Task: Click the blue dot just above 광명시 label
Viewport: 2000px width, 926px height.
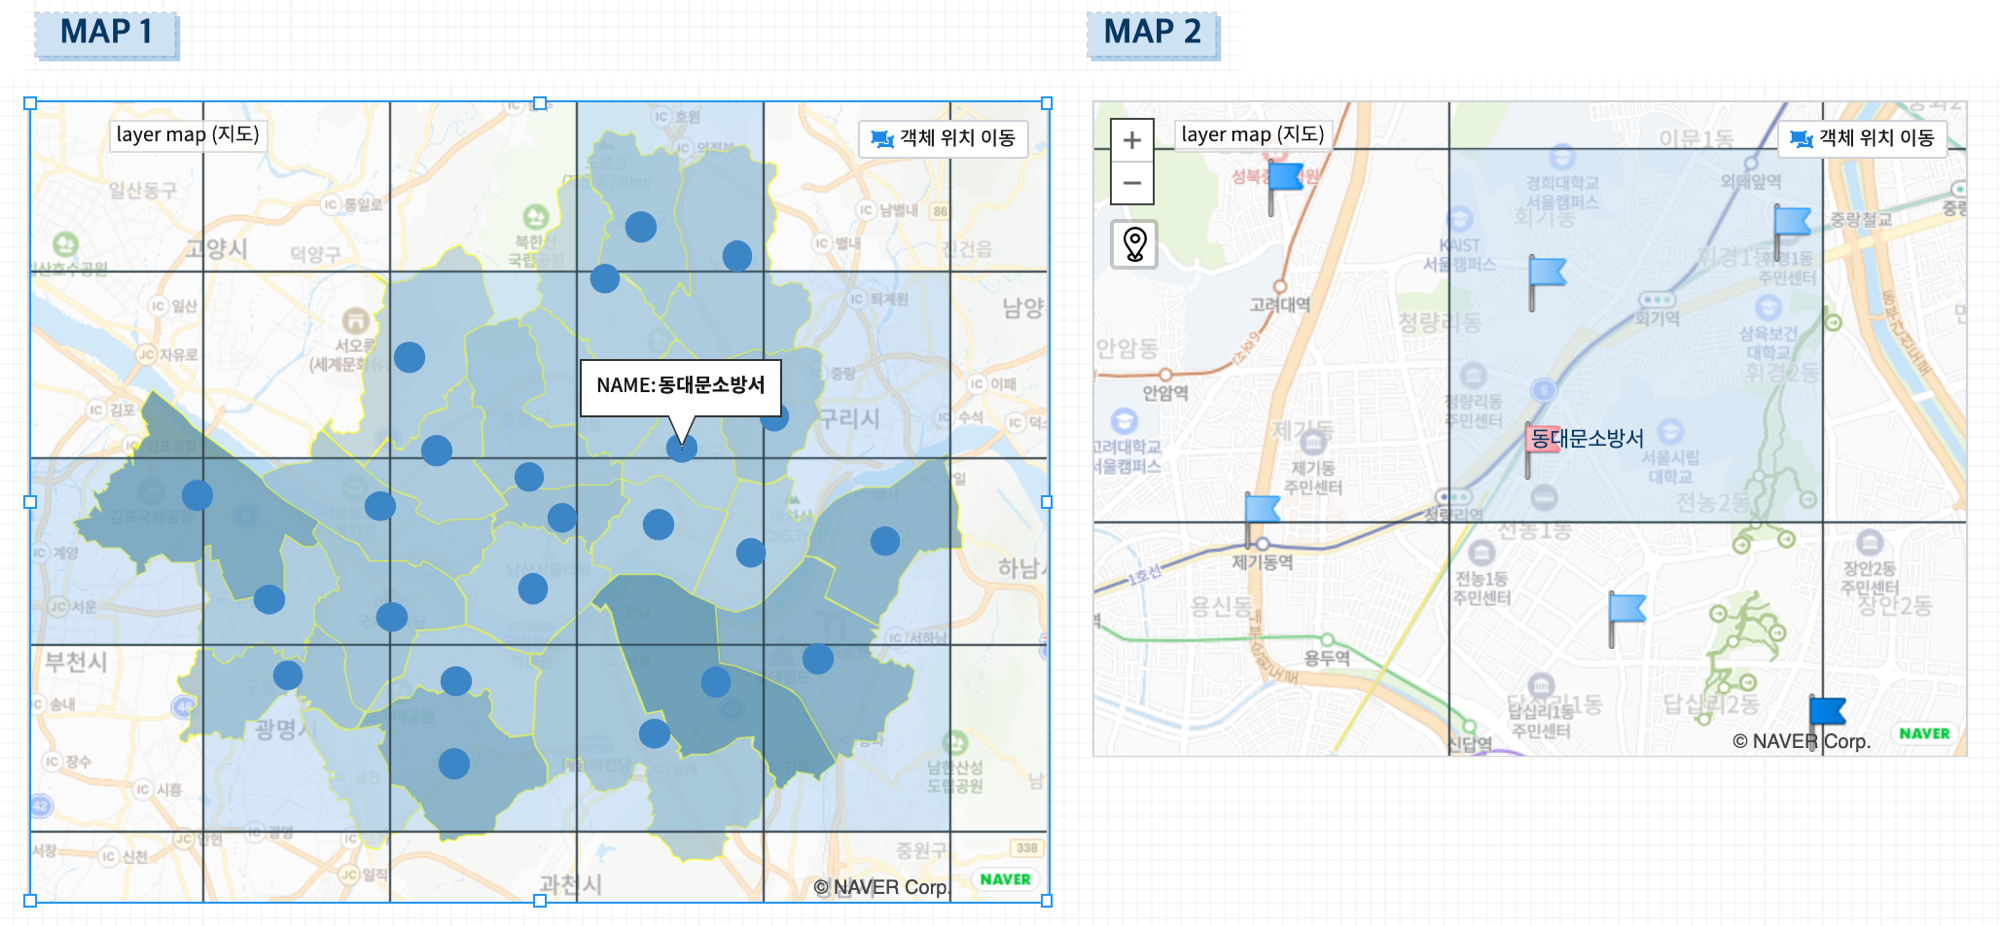Action: click(x=288, y=675)
